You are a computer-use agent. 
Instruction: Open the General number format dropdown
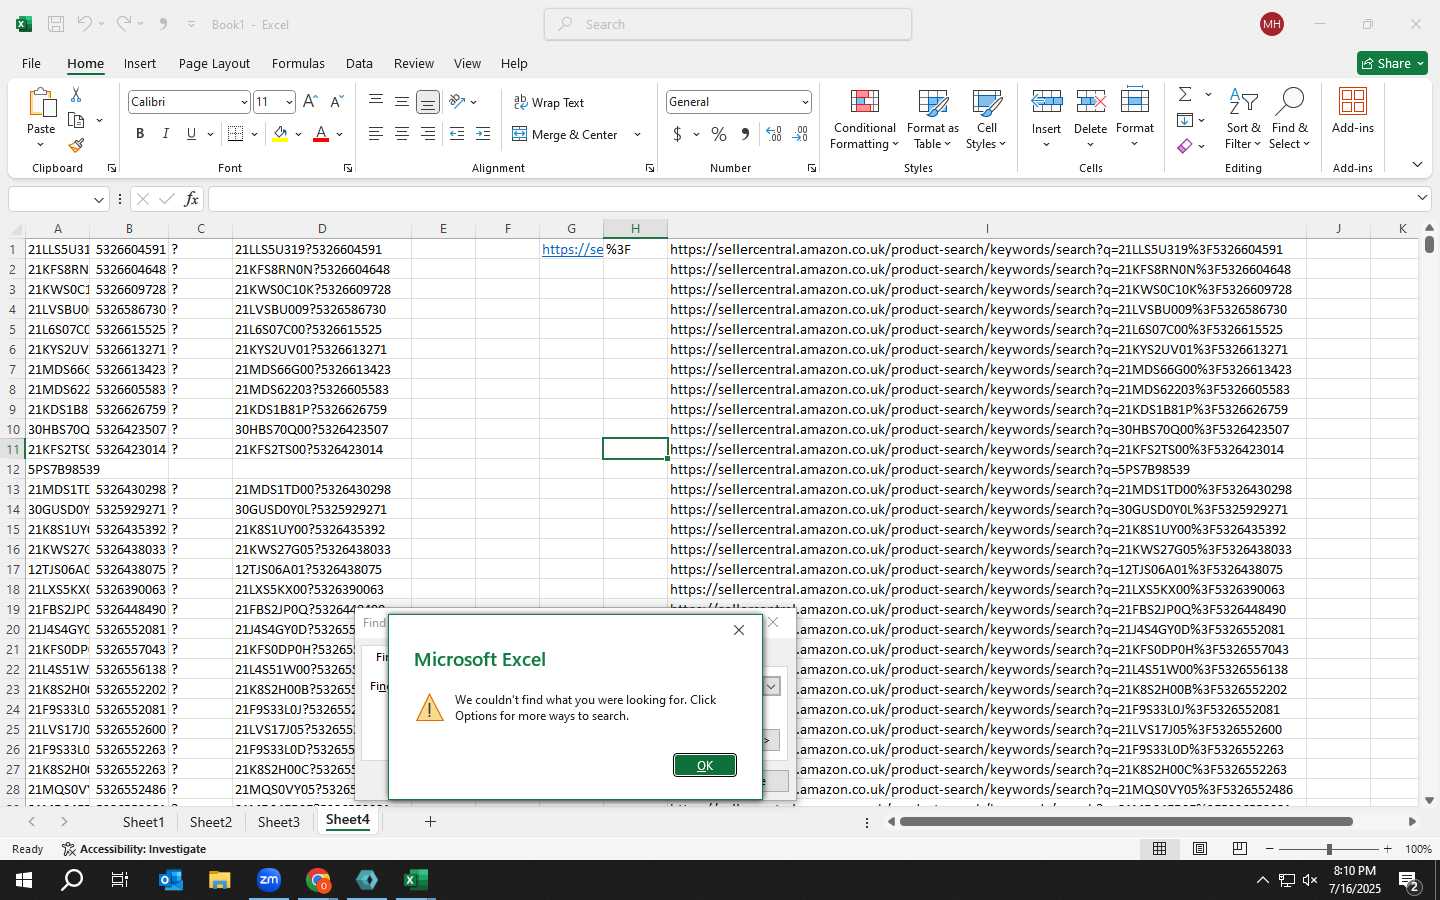[x=805, y=102]
